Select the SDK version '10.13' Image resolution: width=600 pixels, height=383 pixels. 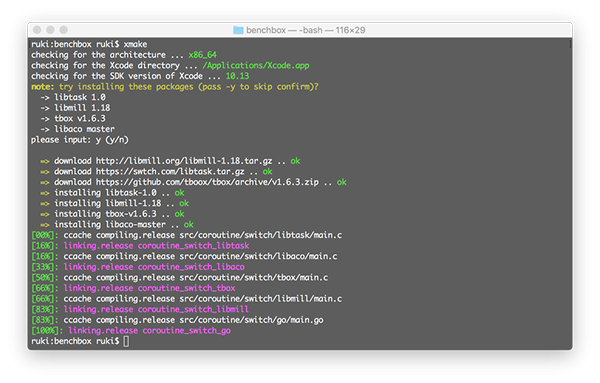tap(237, 76)
